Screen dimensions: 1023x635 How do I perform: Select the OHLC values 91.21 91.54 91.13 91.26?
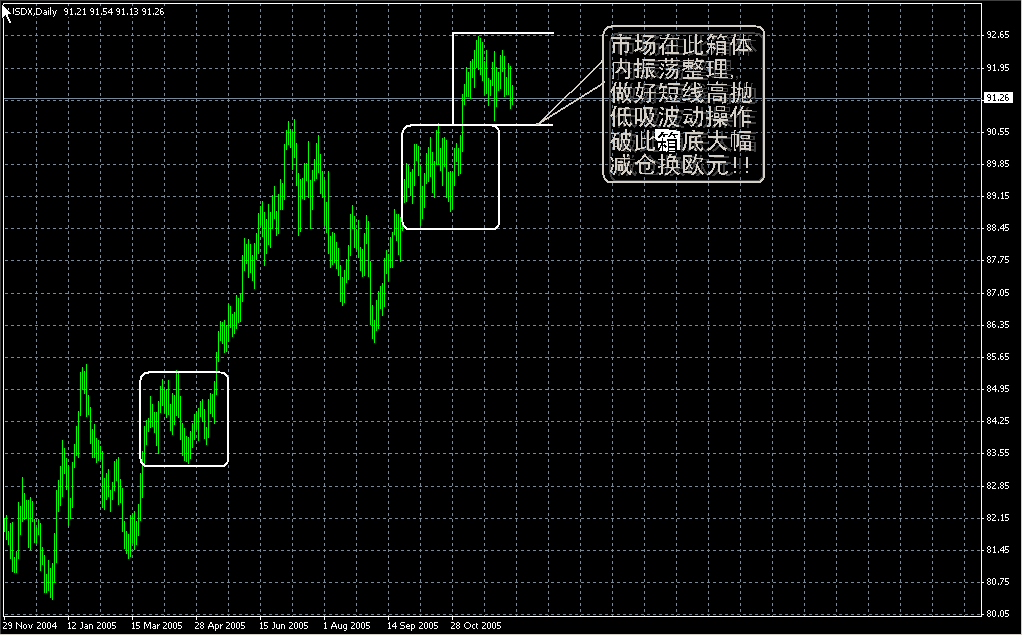(x=114, y=12)
